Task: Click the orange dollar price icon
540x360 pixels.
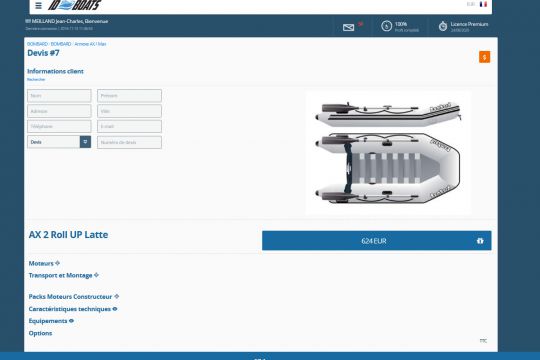Action: pos(484,57)
